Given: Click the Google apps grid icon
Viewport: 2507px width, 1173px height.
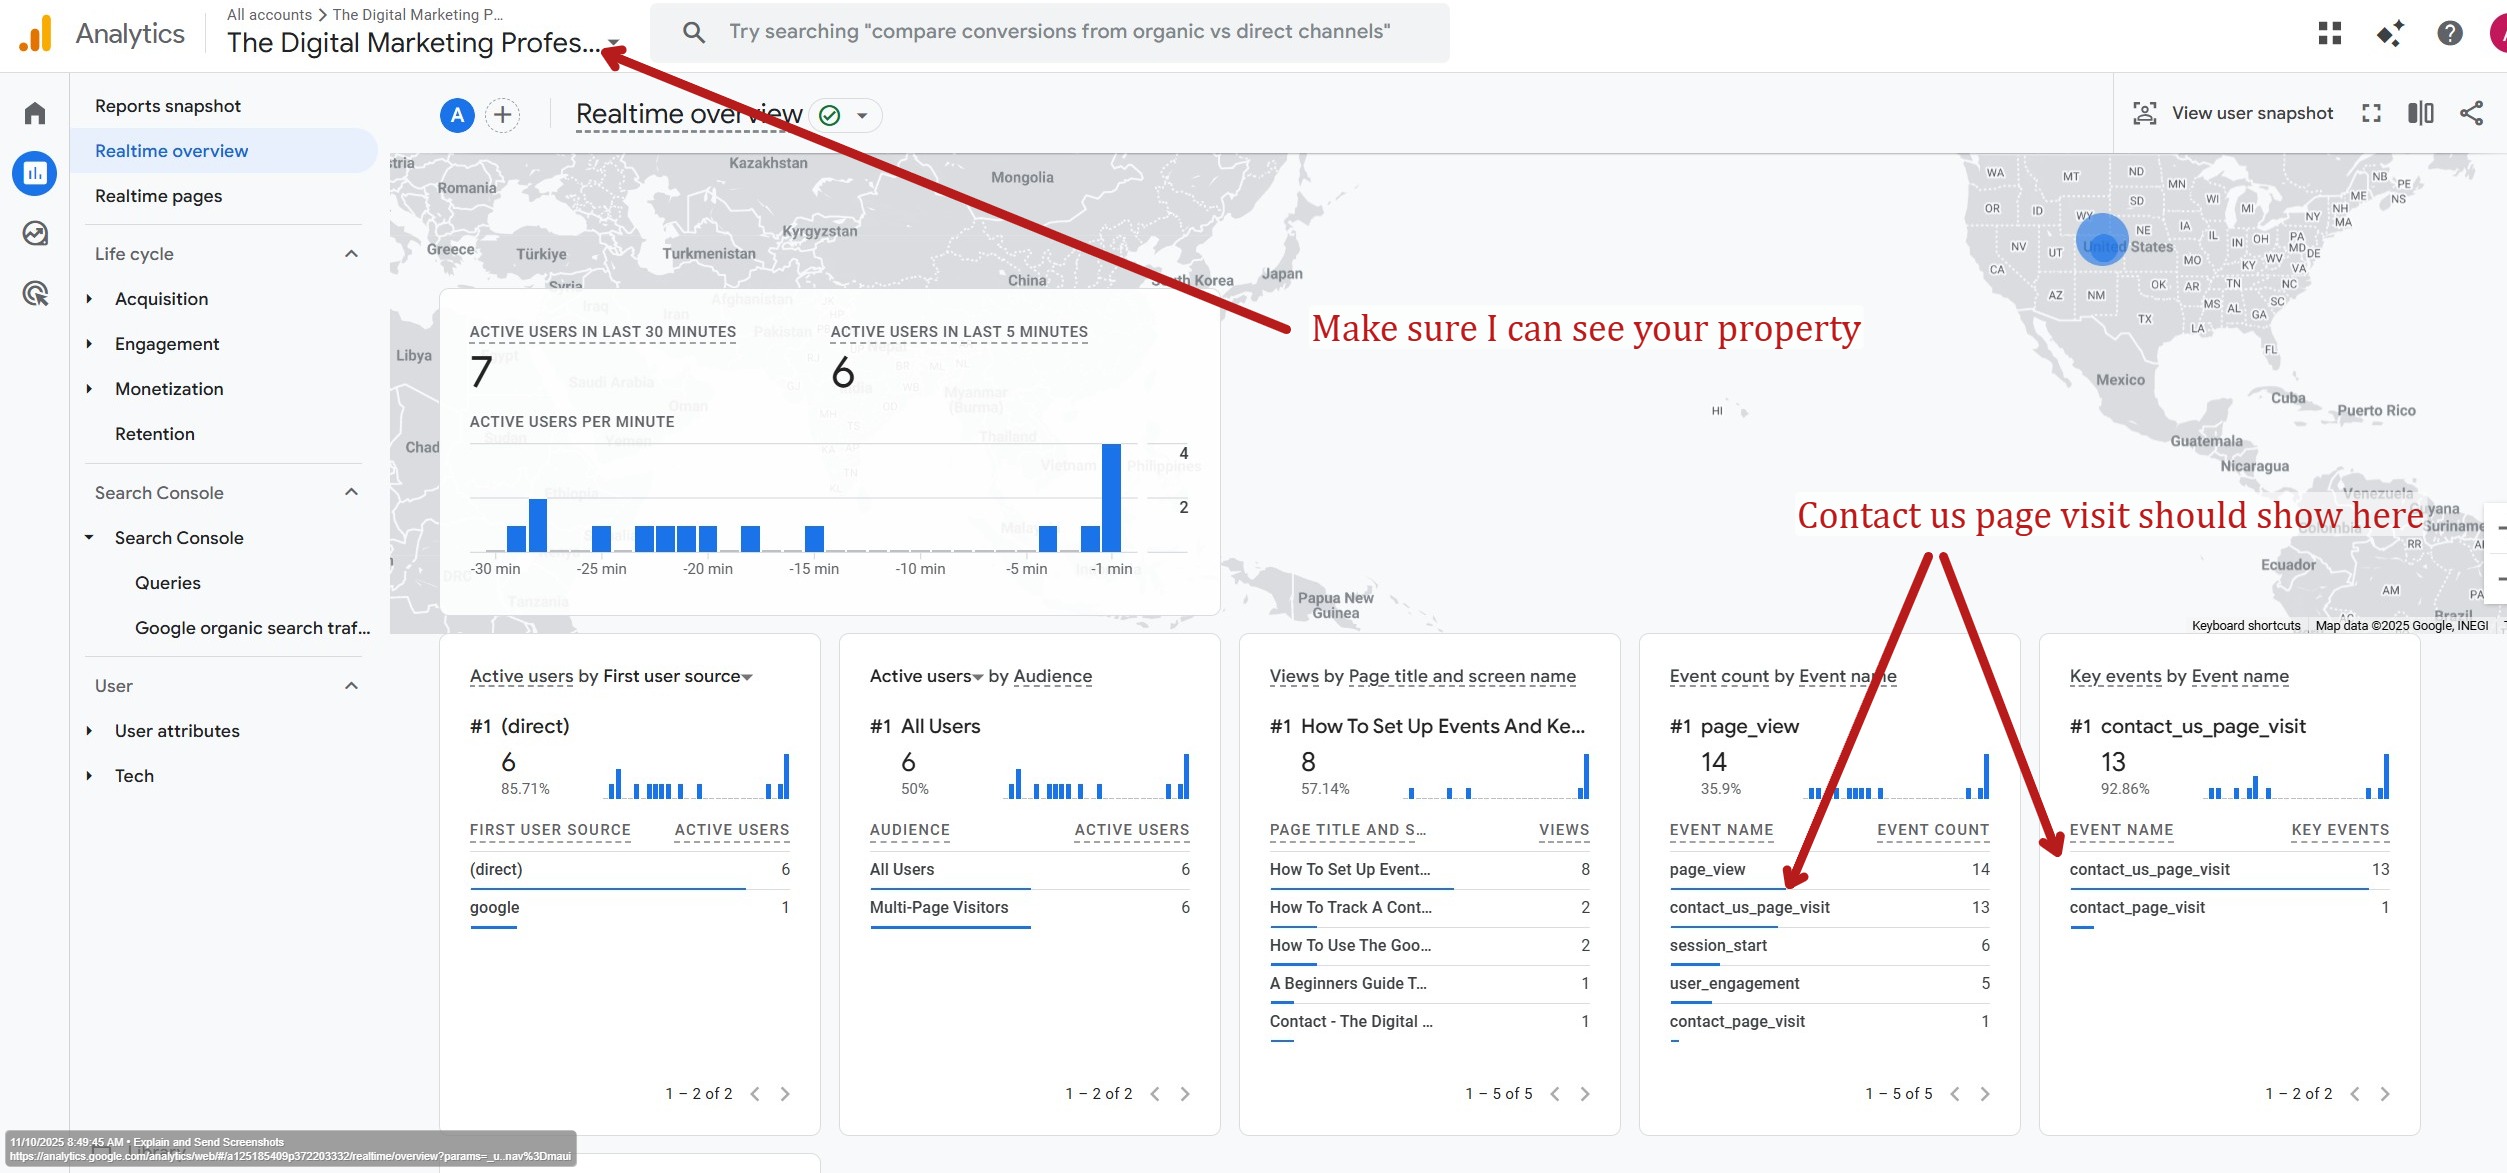Looking at the screenshot, I should pyautogui.click(x=2330, y=33).
